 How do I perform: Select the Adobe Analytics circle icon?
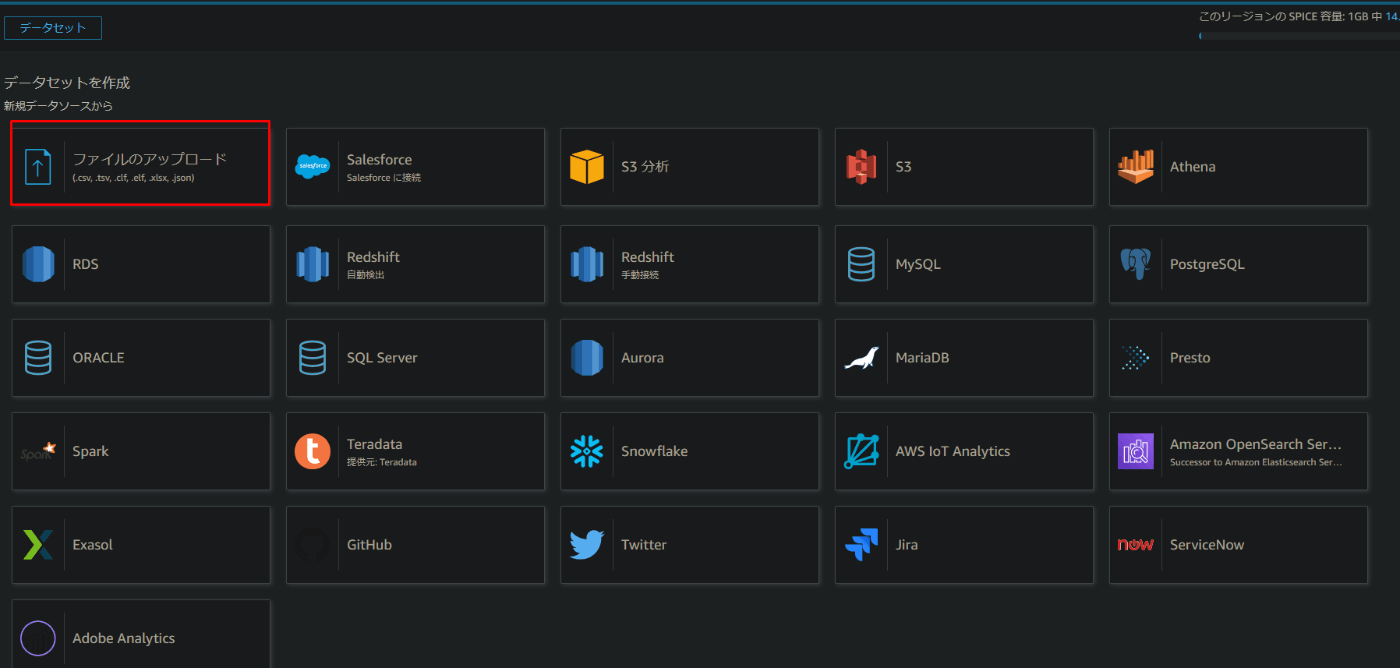38,638
